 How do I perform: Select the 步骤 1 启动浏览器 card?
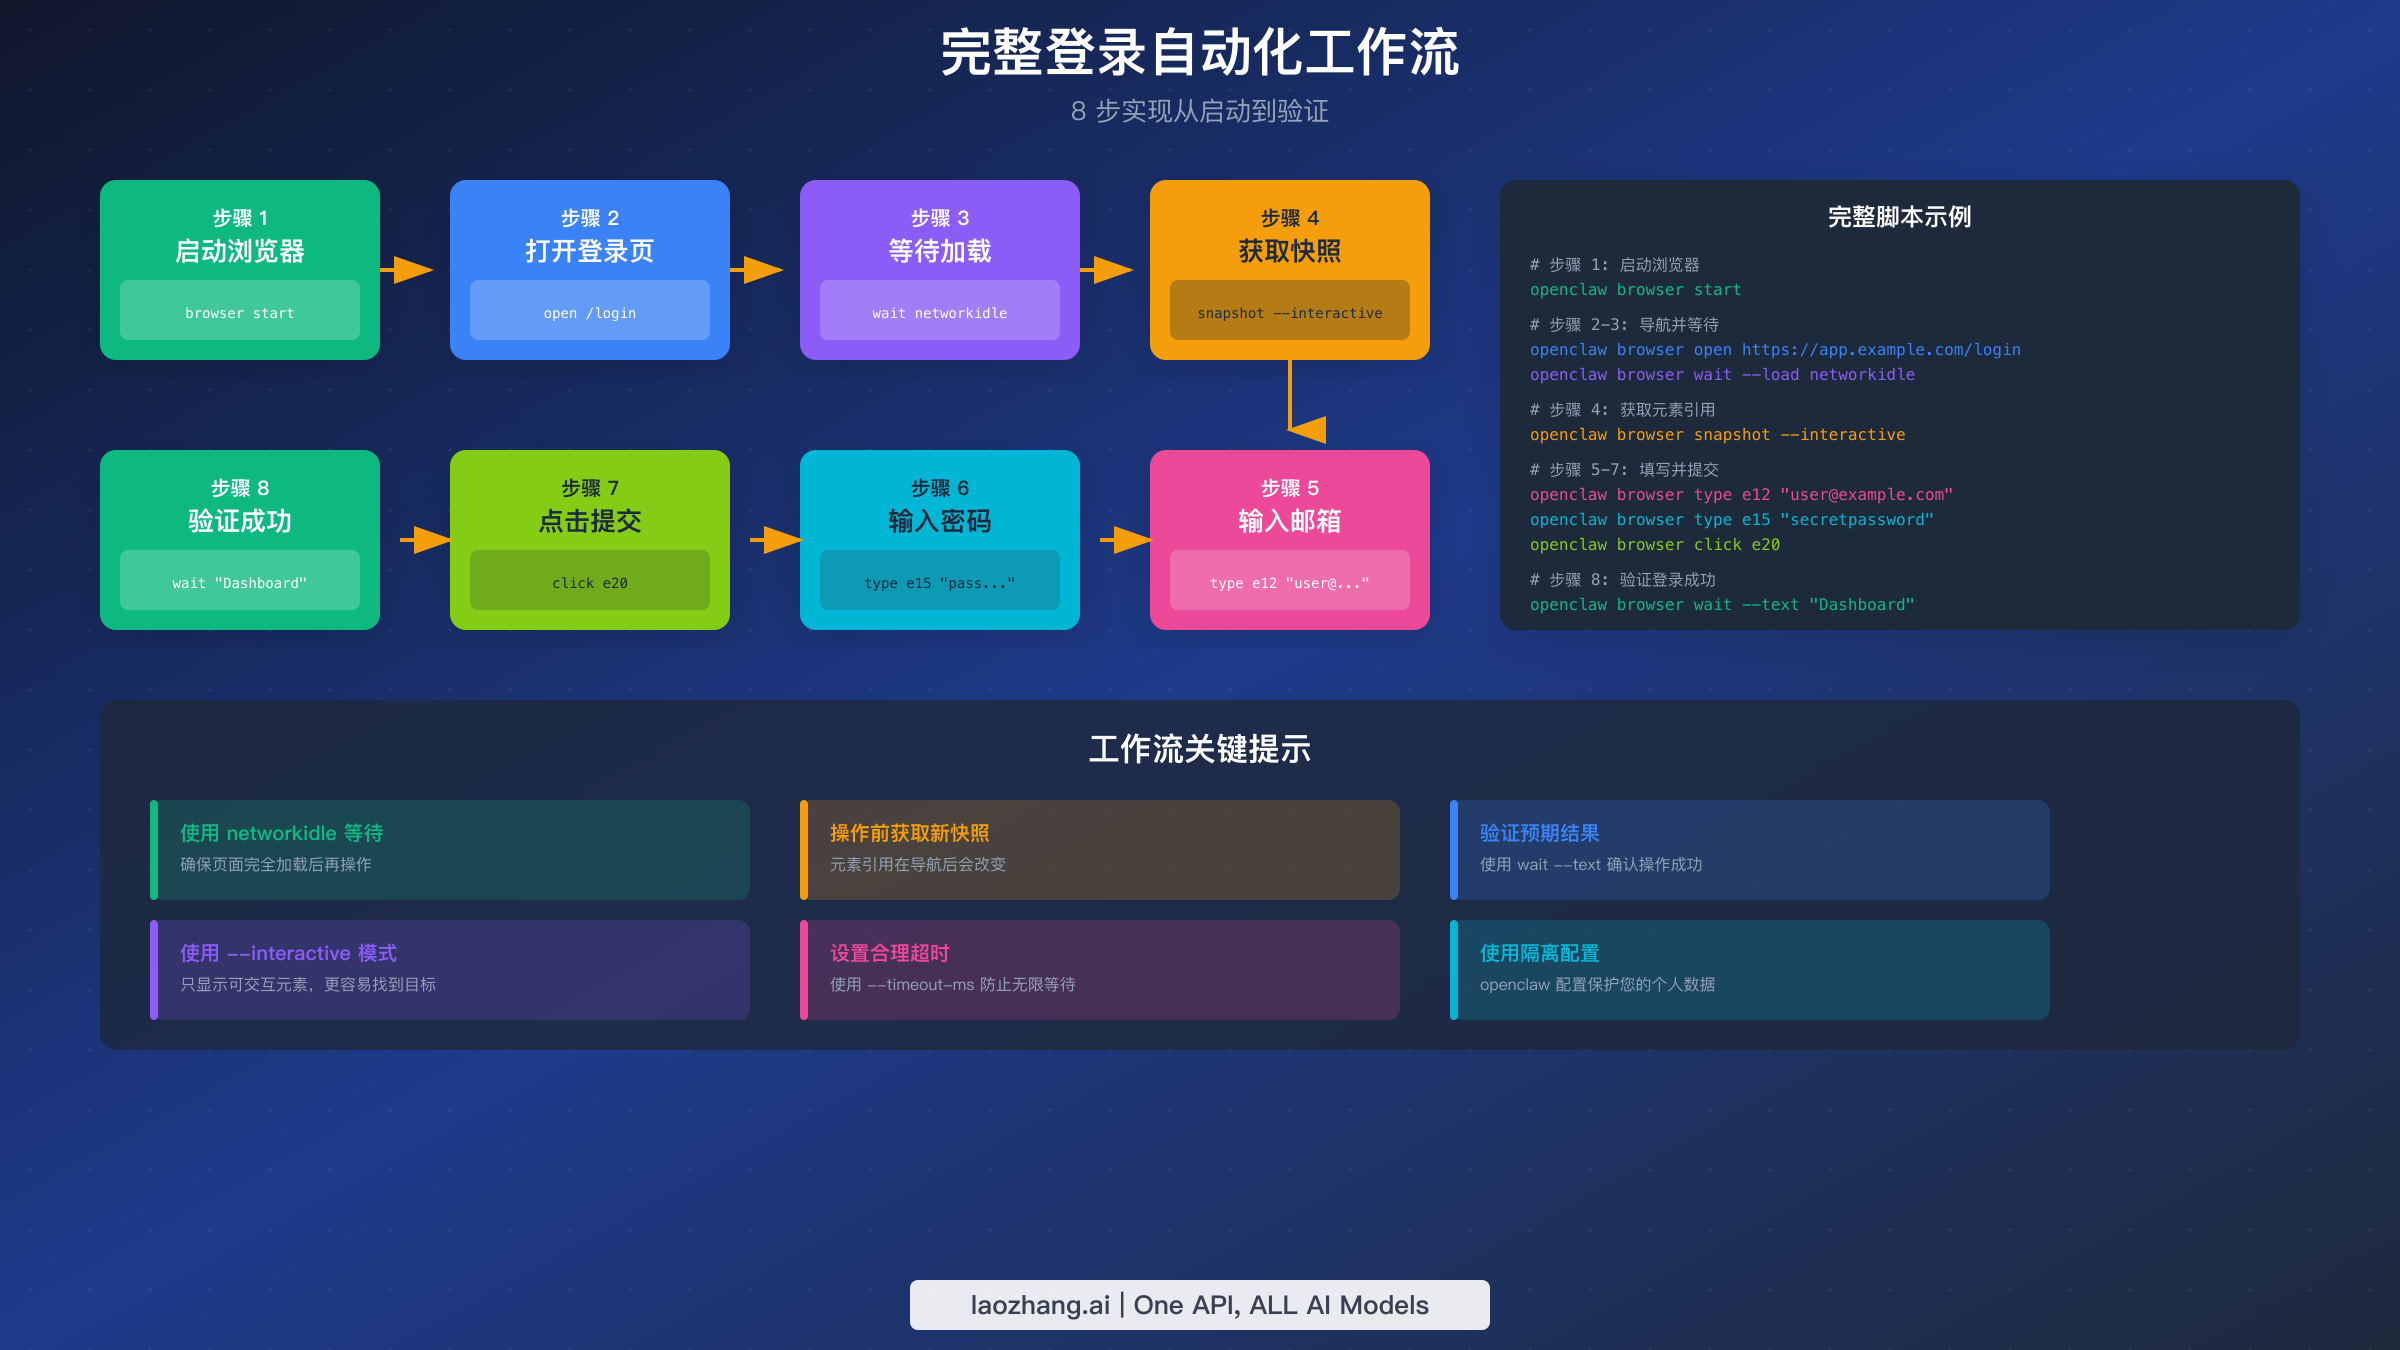[240, 240]
